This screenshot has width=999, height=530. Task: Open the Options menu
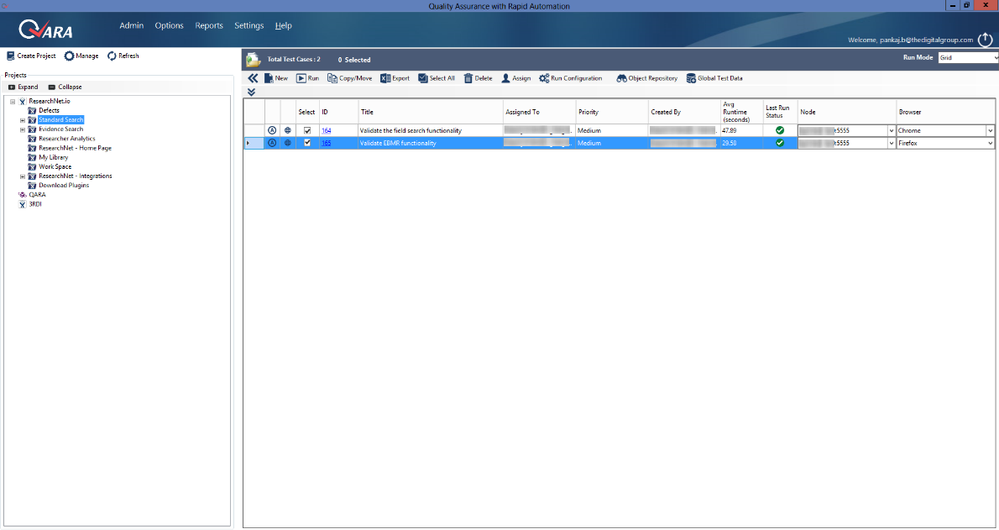[169, 25]
